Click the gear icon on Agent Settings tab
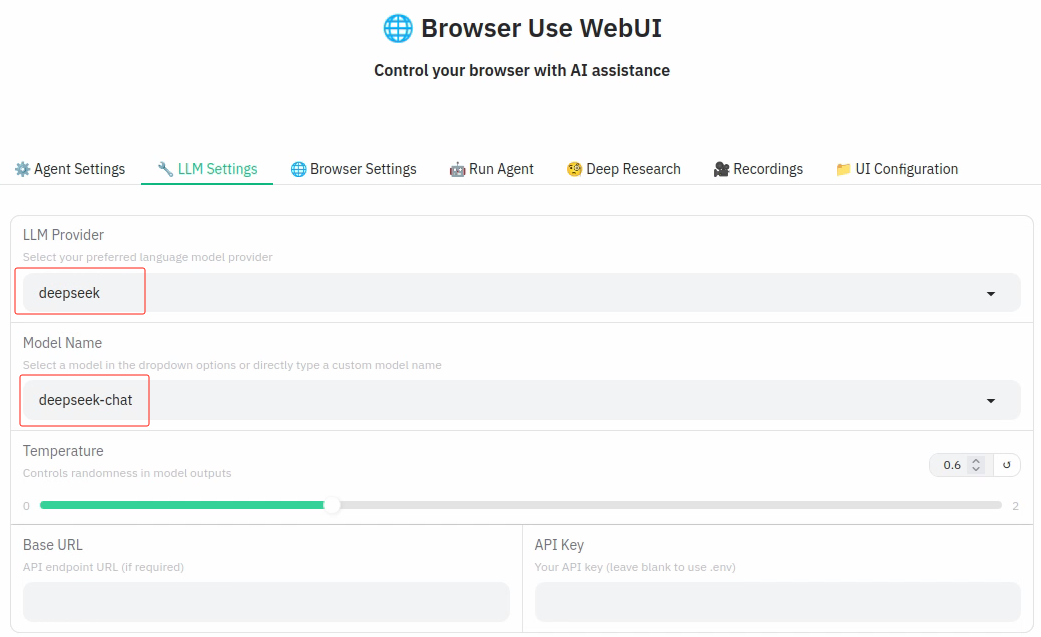 point(22,169)
